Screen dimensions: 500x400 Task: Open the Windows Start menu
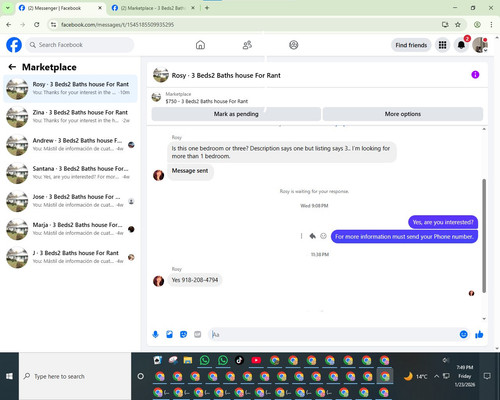click(x=9, y=376)
